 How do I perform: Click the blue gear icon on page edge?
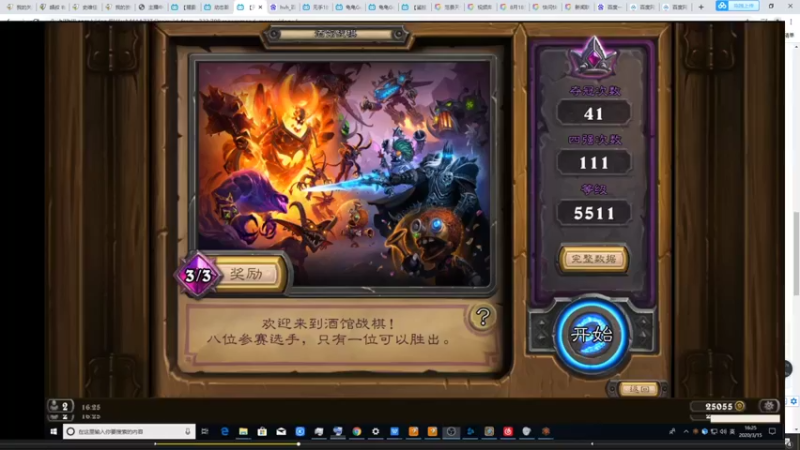[x=793, y=401]
